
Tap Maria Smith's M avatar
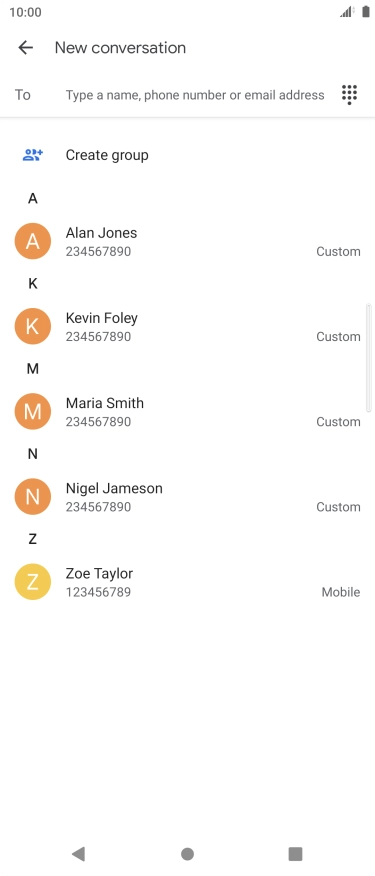click(x=32, y=412)
